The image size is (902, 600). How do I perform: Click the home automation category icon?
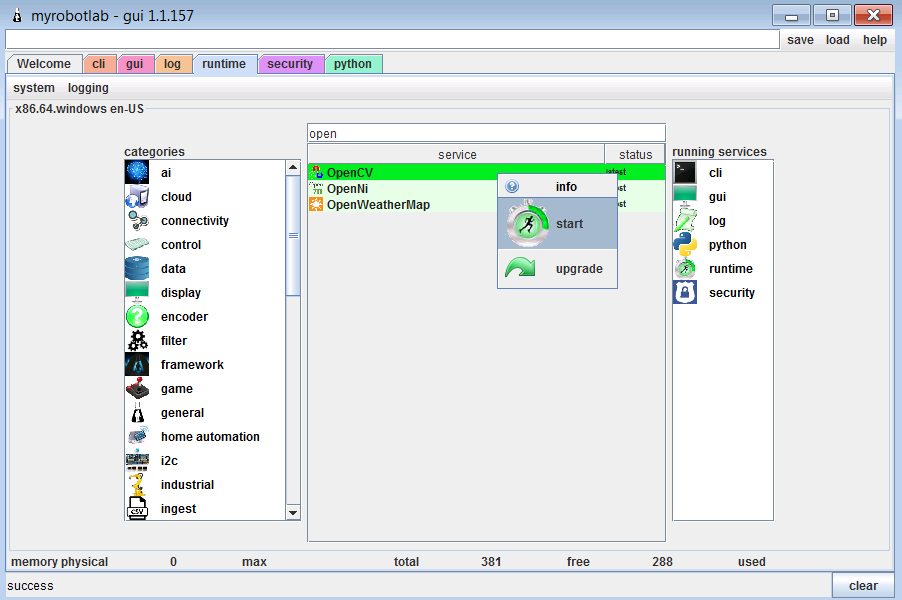tap(137, 437)
